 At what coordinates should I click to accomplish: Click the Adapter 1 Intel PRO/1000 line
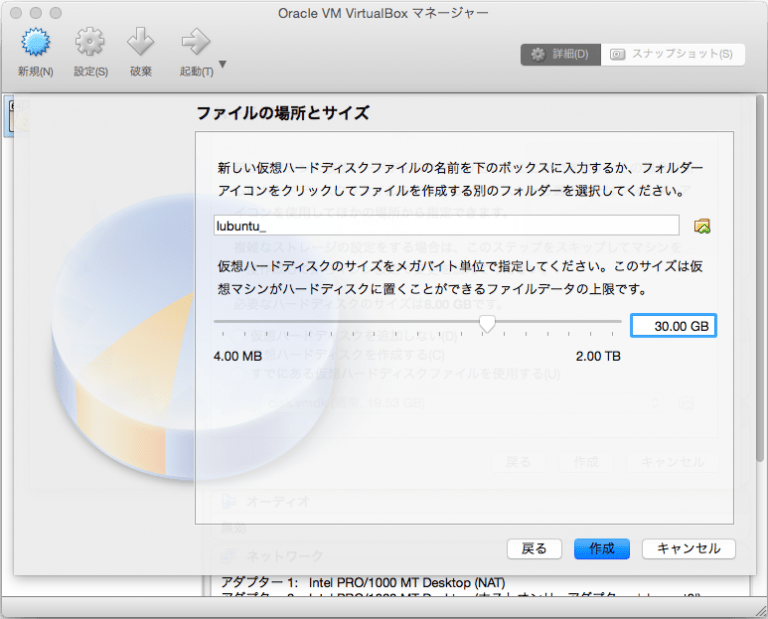(x=363, y=583)
